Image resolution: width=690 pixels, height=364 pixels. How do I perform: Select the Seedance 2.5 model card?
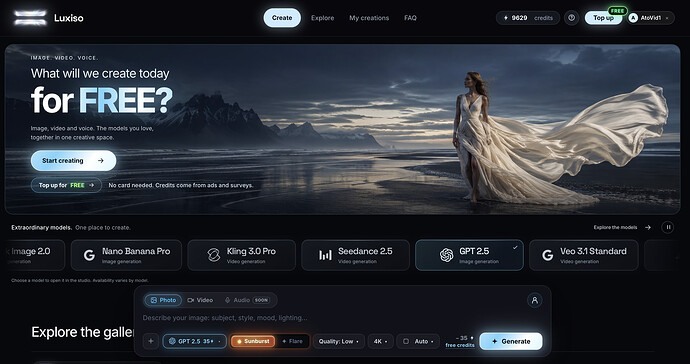(x=356, y=255)
